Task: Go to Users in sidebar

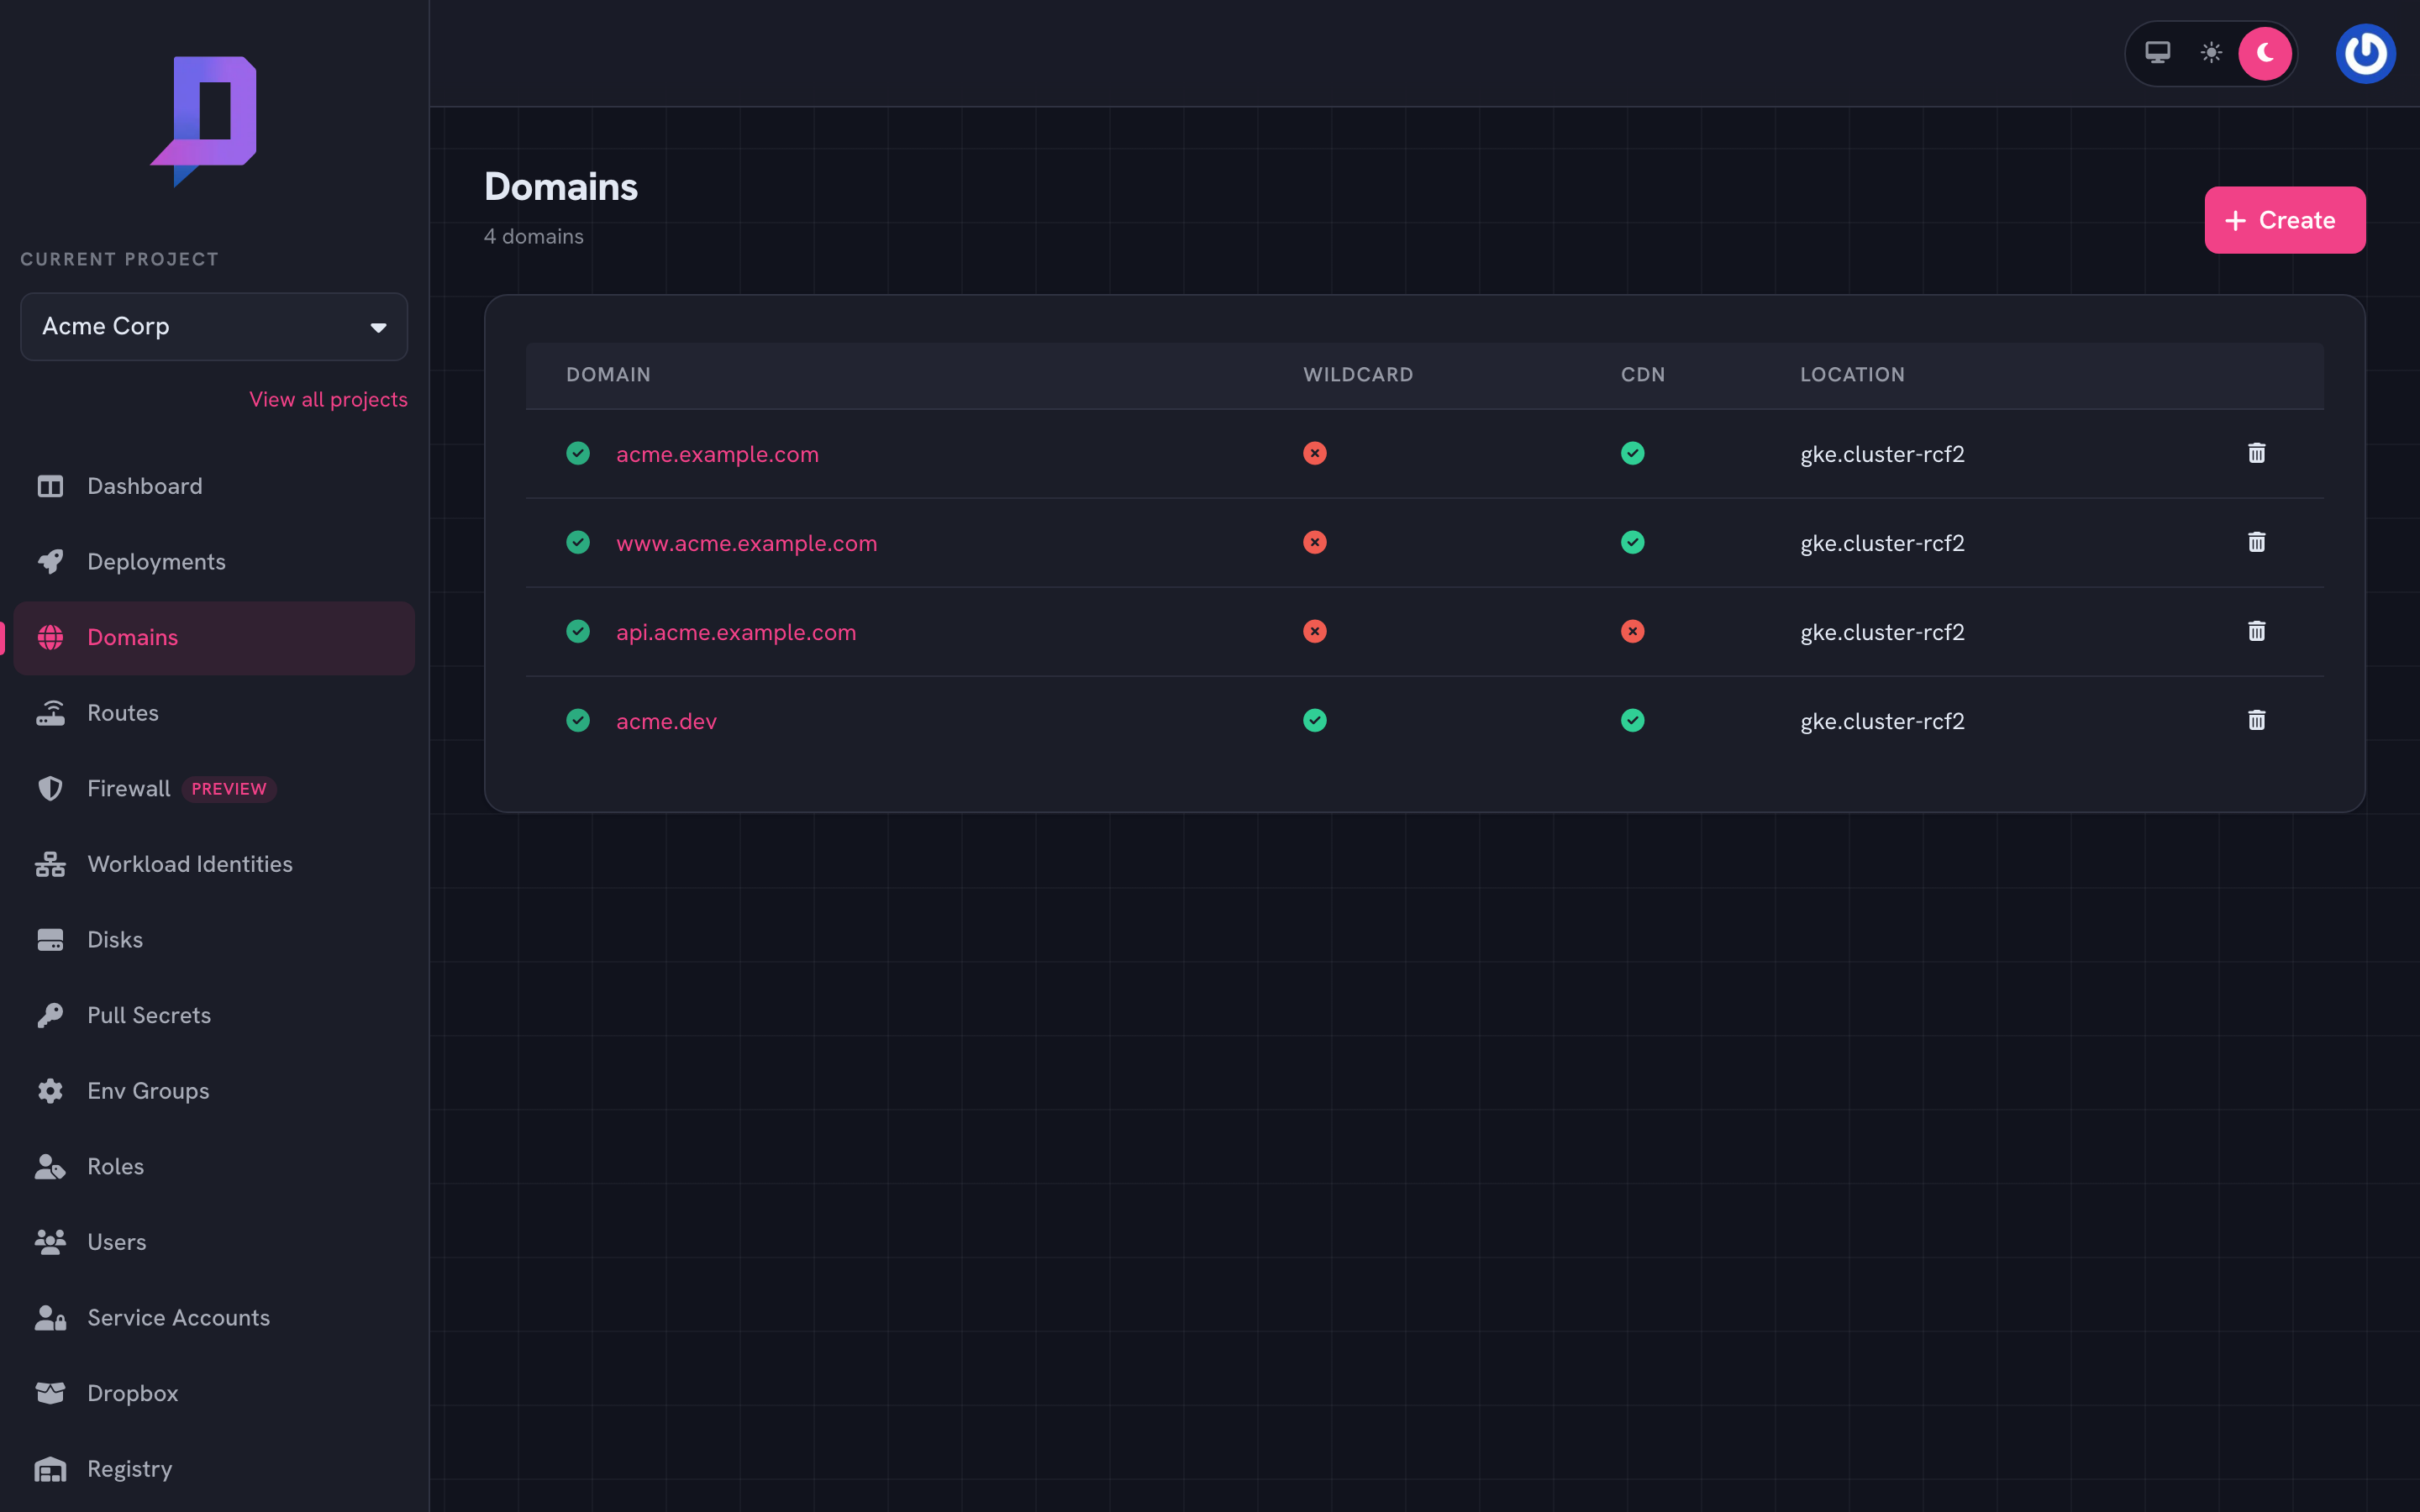Action: click(214, 1242)
